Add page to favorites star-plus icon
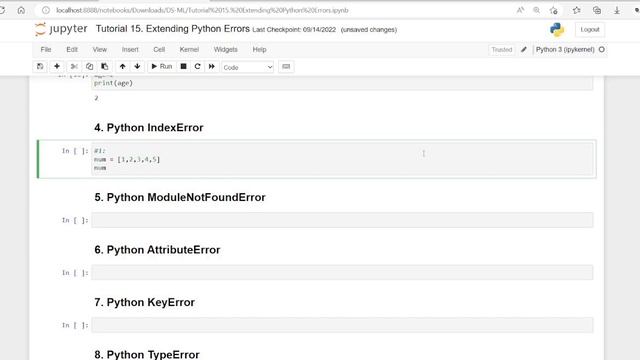 554,10
